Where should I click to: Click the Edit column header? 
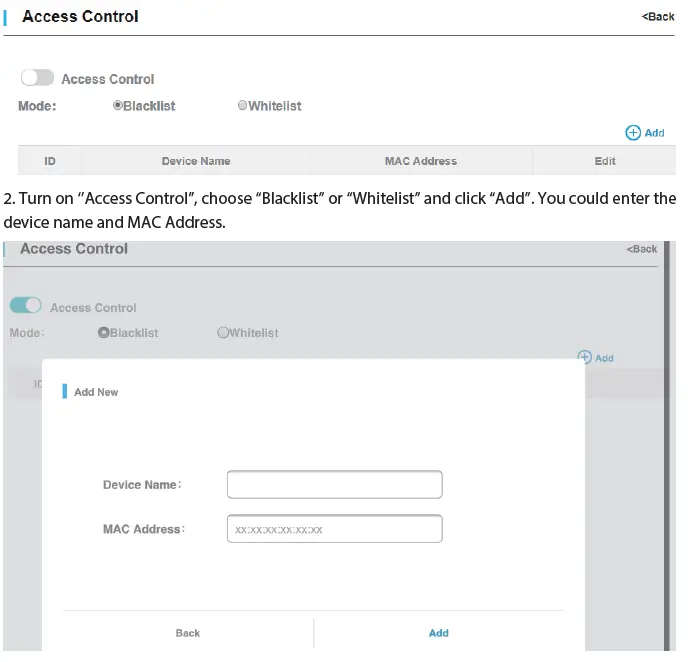pyautogui.click(x=605, y=161)
